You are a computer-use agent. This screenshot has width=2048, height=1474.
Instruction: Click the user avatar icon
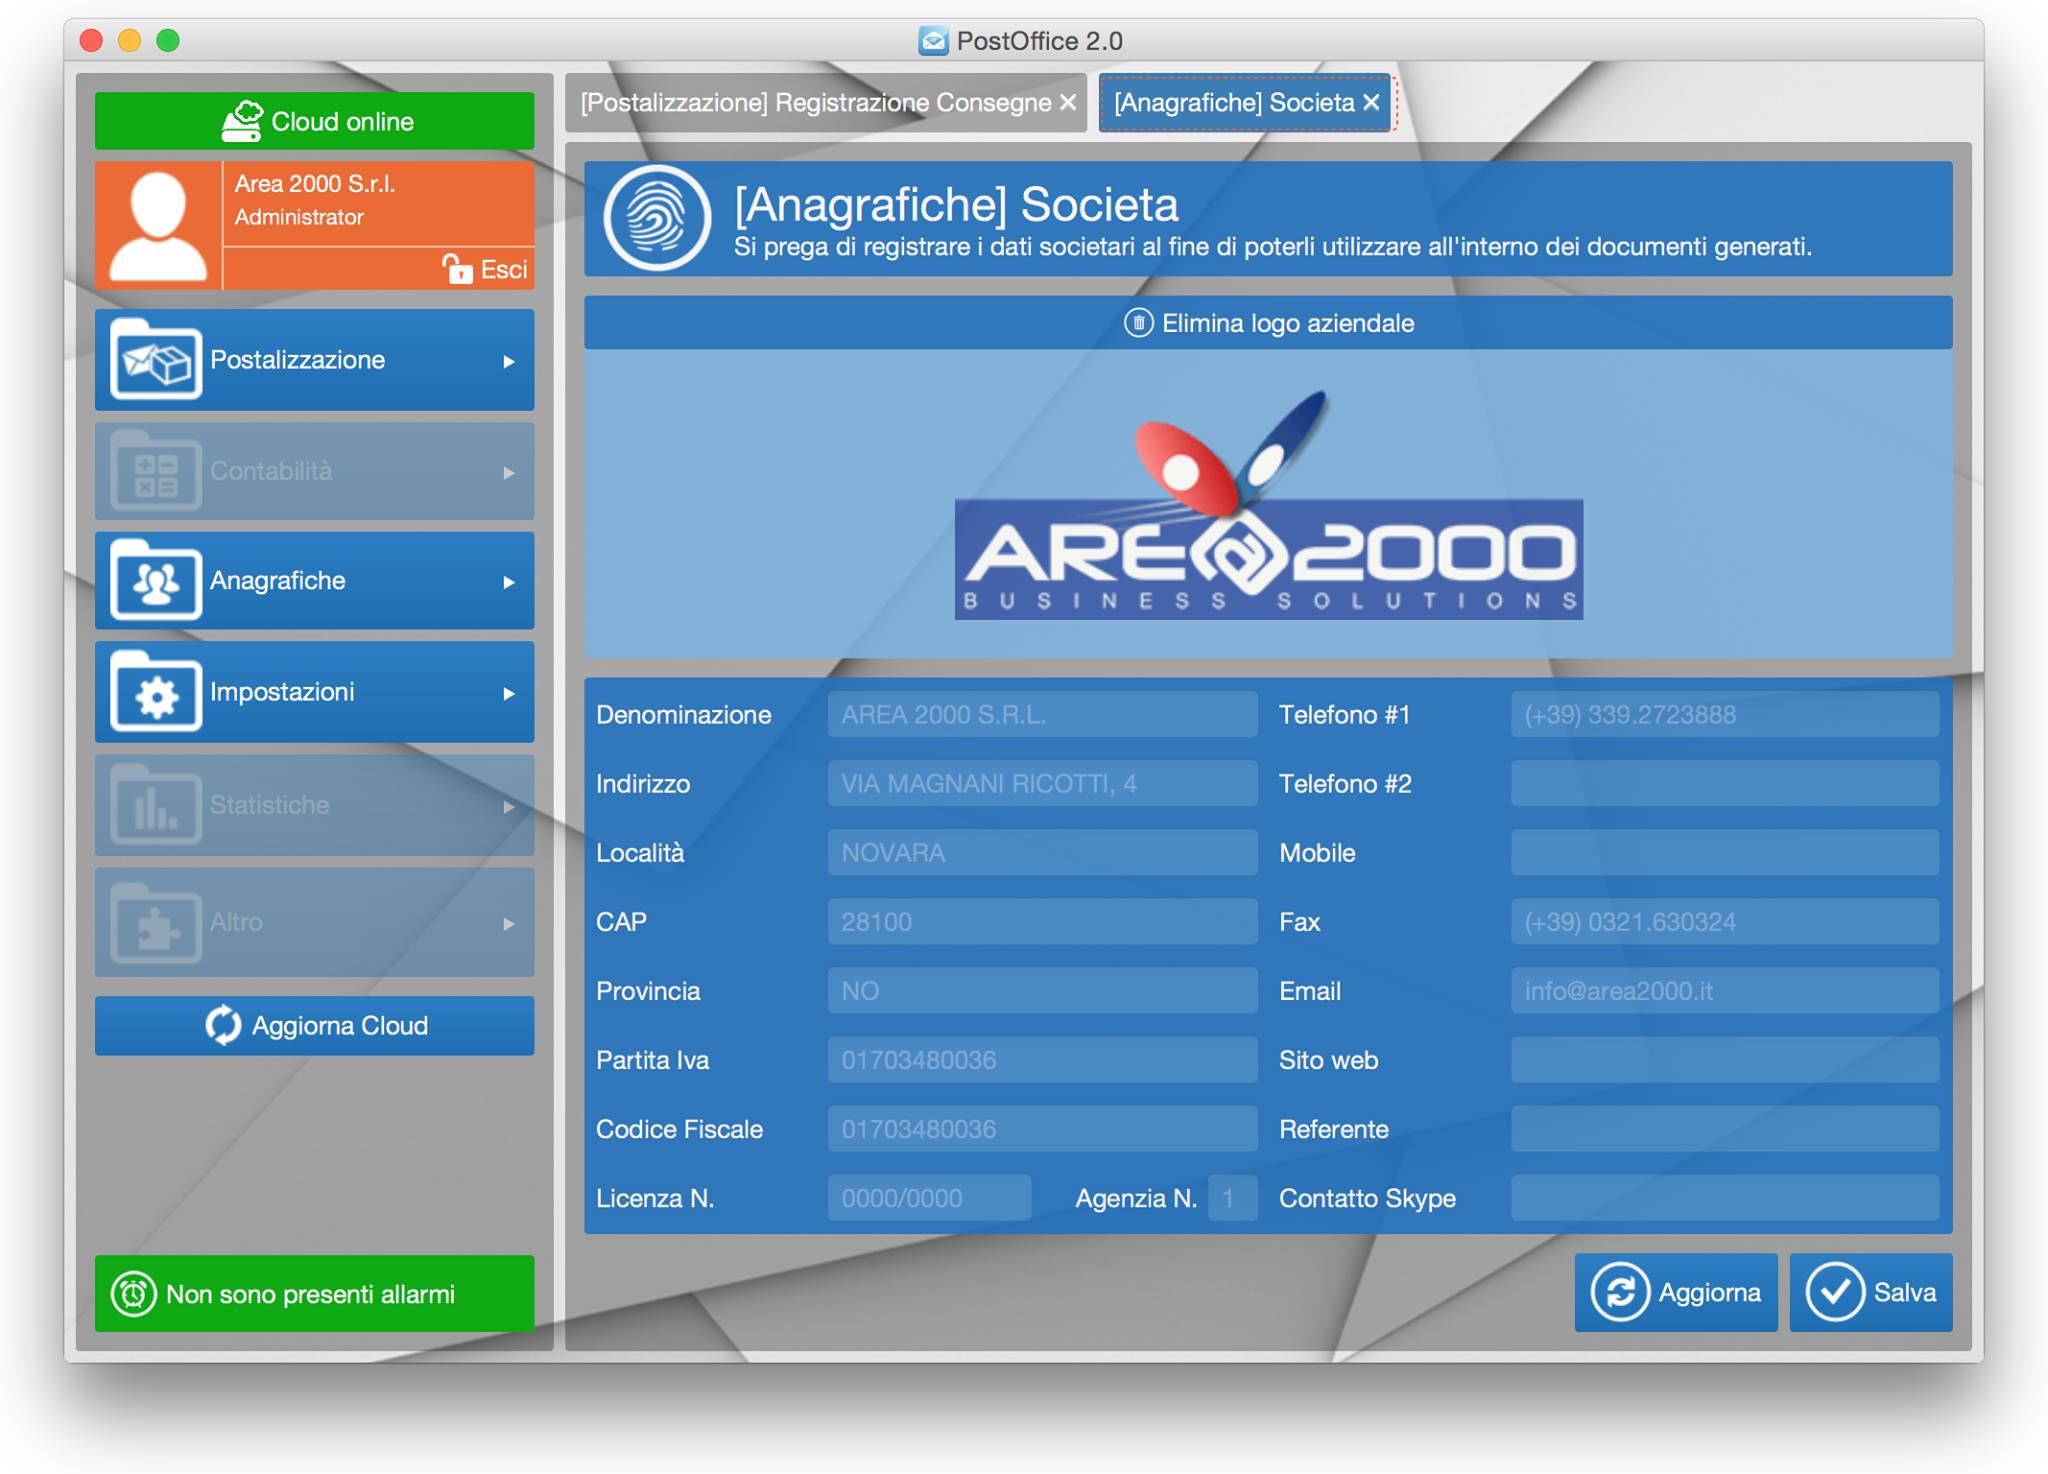158,226
